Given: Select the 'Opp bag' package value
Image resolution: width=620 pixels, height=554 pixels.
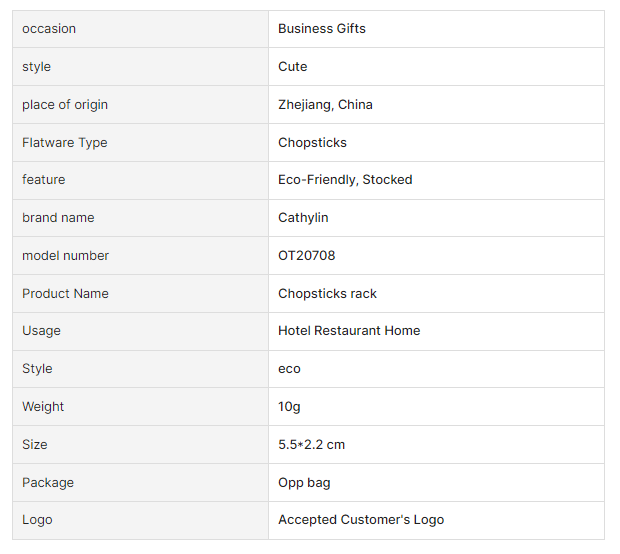Looking at the screenshot, I should point(304,483).
